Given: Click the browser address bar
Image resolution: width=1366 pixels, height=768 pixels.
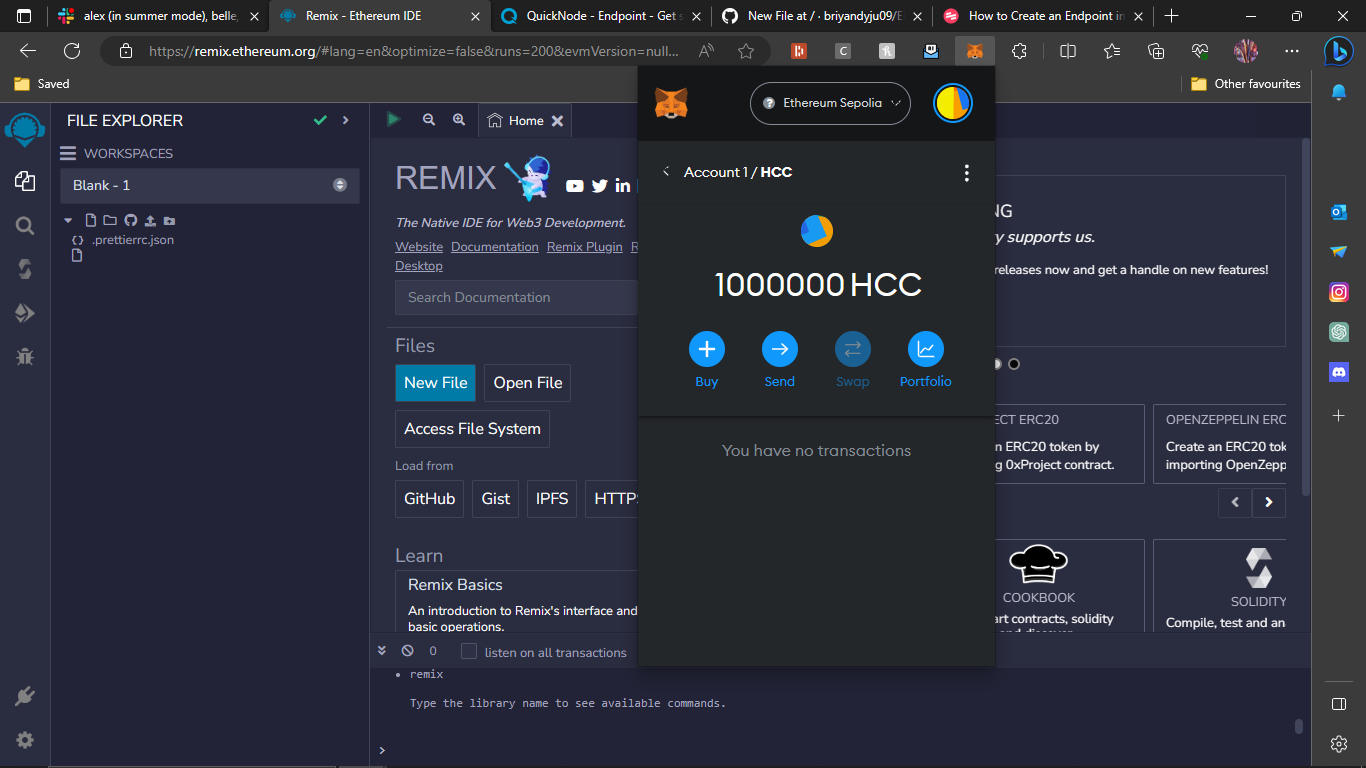Looking at the screenshot, I should tap(415, 51).
